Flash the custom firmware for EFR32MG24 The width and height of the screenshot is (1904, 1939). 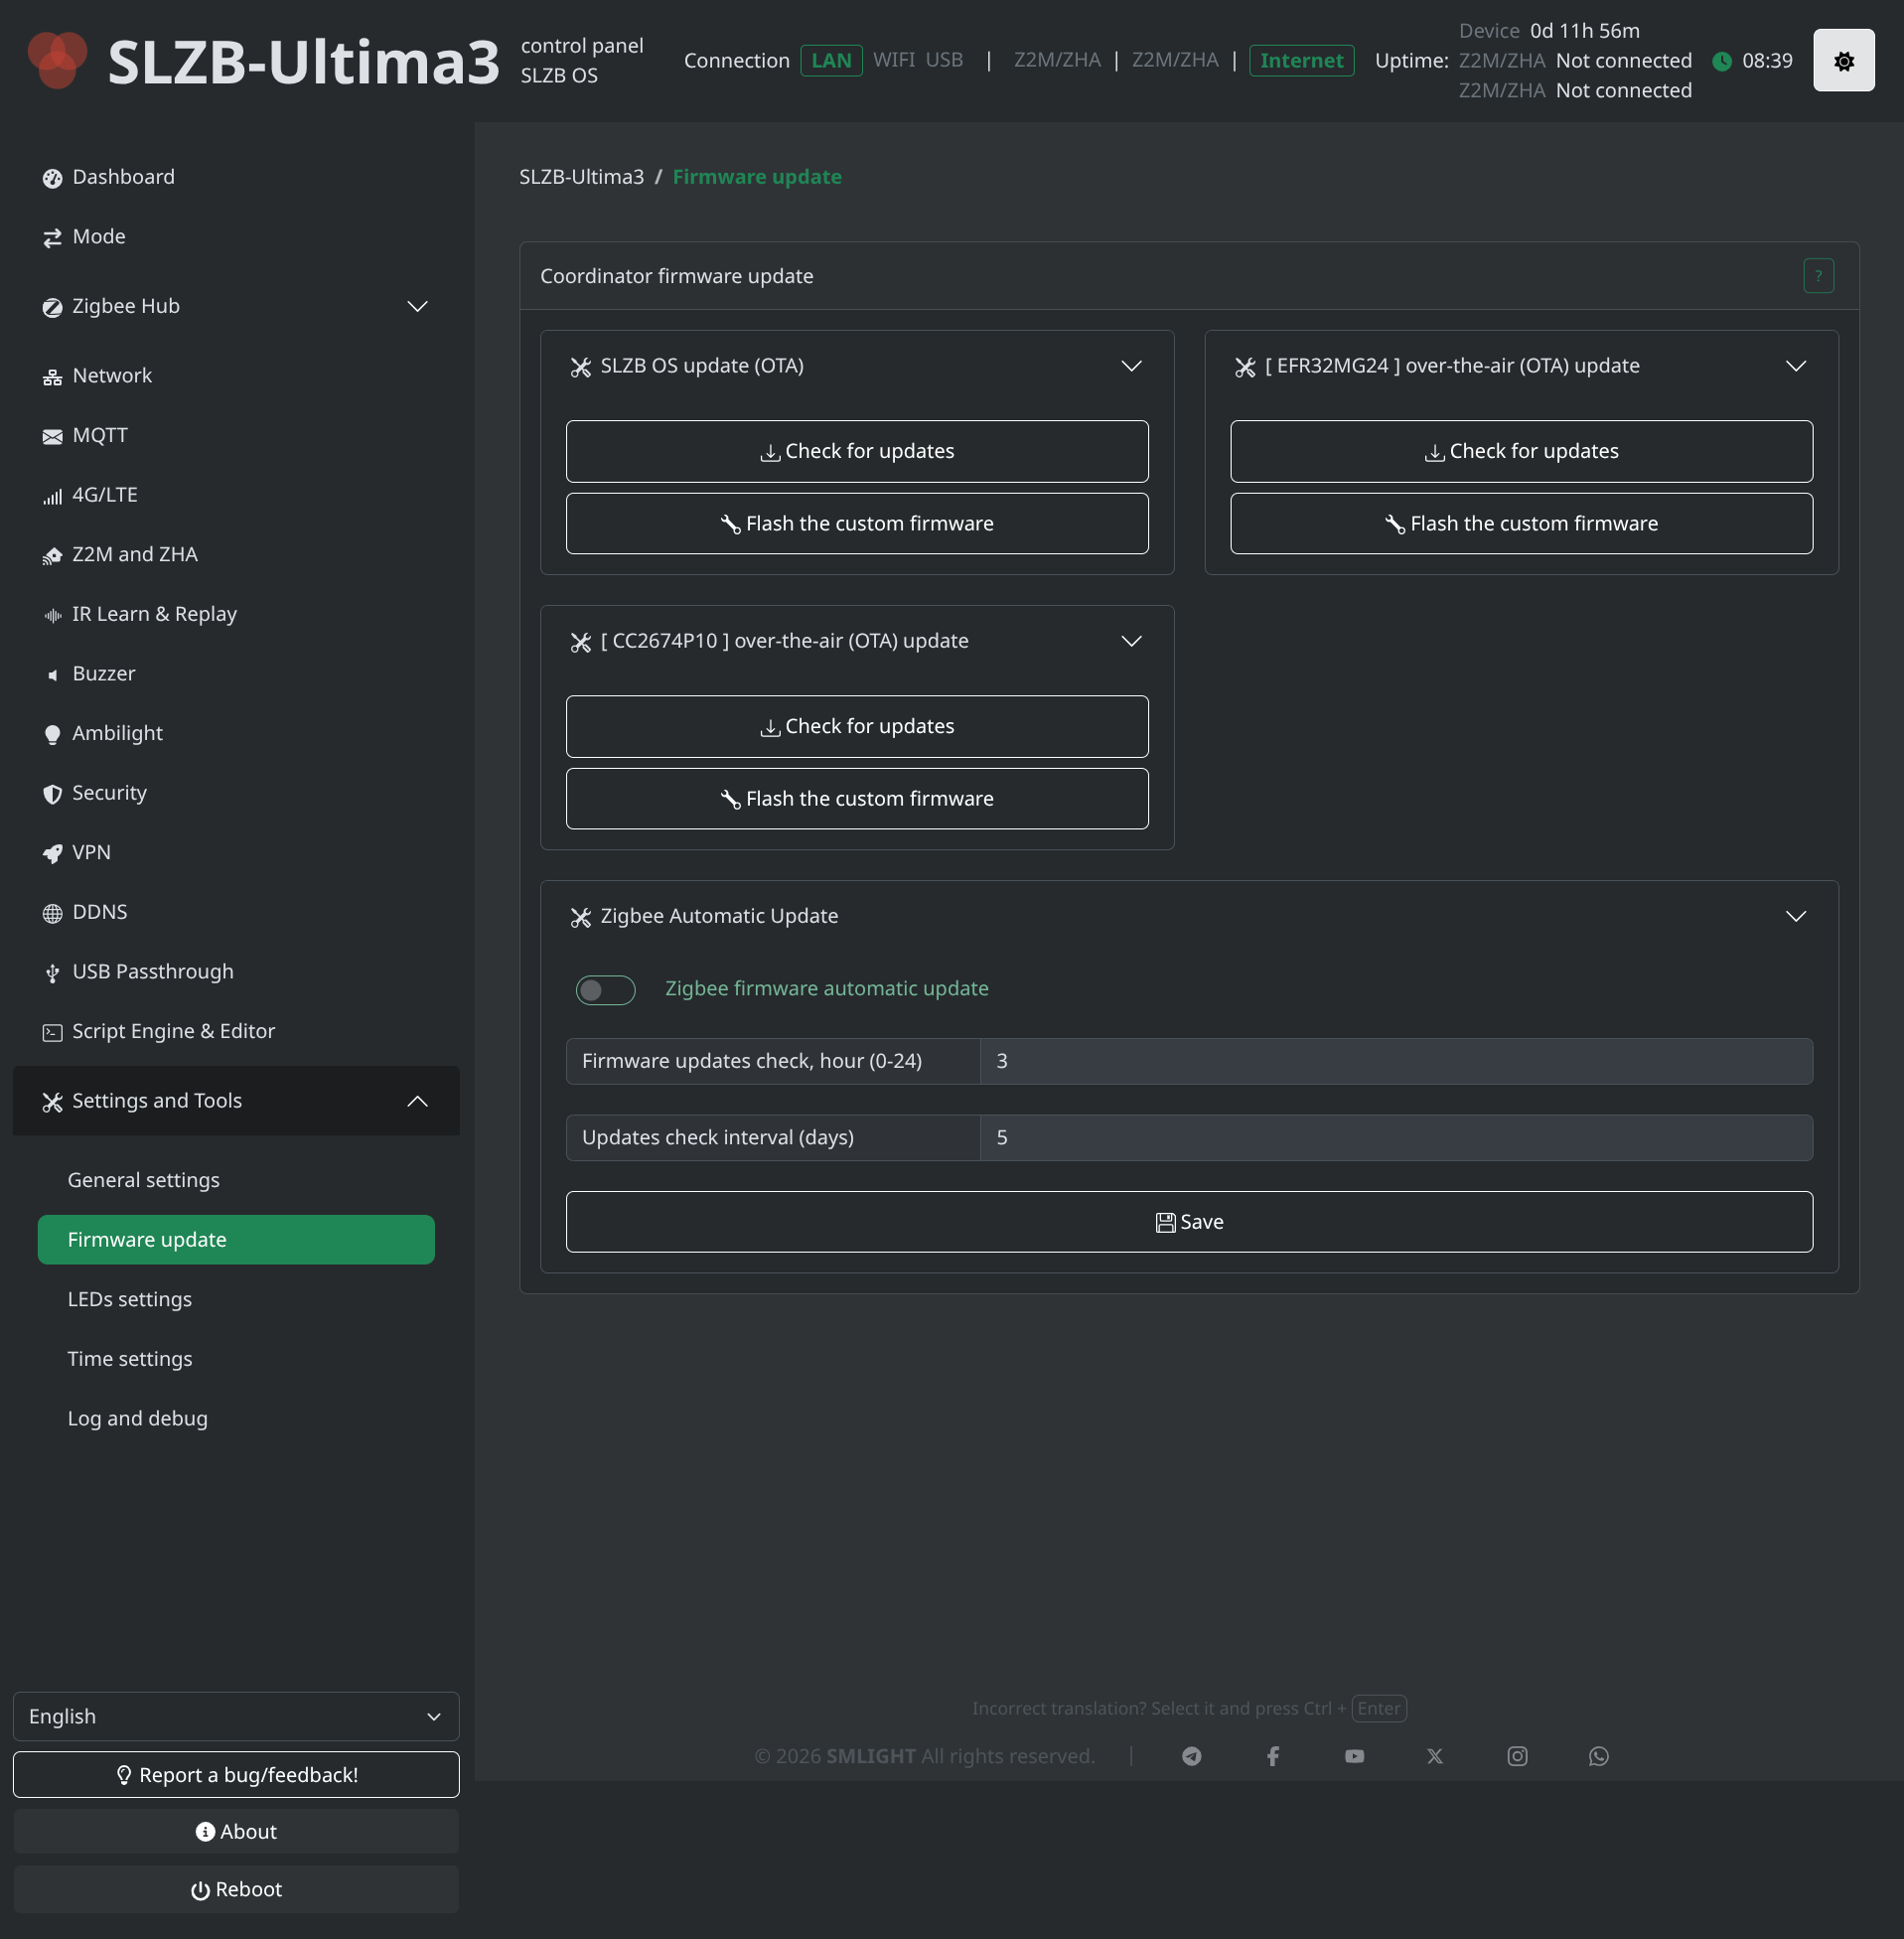click(1521, 523)
